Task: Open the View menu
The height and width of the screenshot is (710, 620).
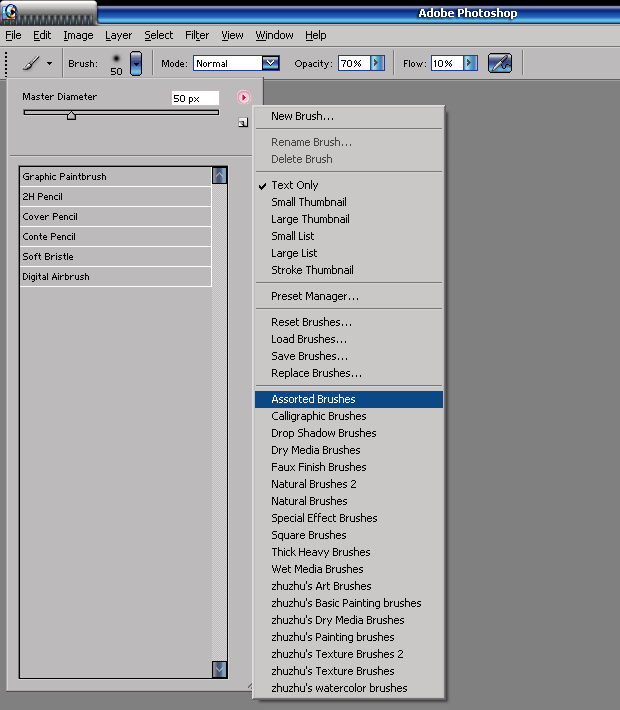Action: point(232,35)
